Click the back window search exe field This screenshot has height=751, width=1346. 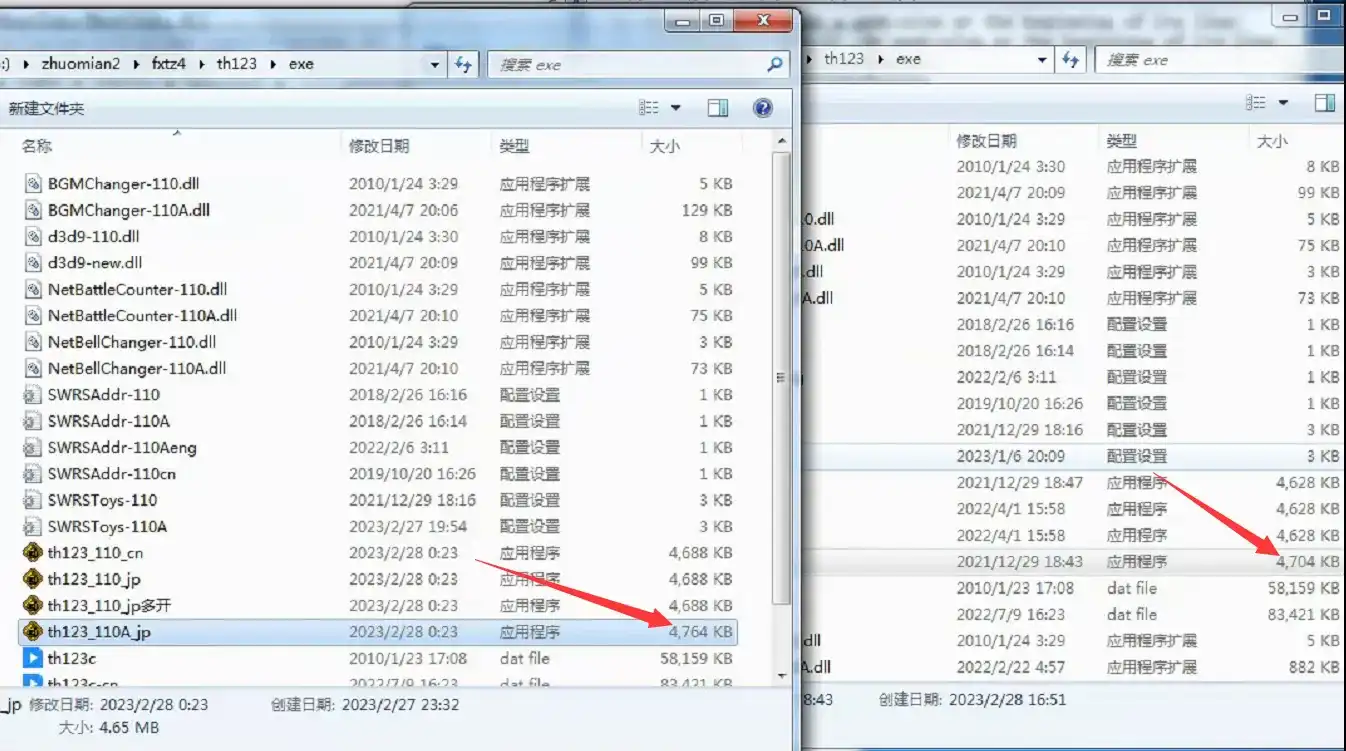1220,59
